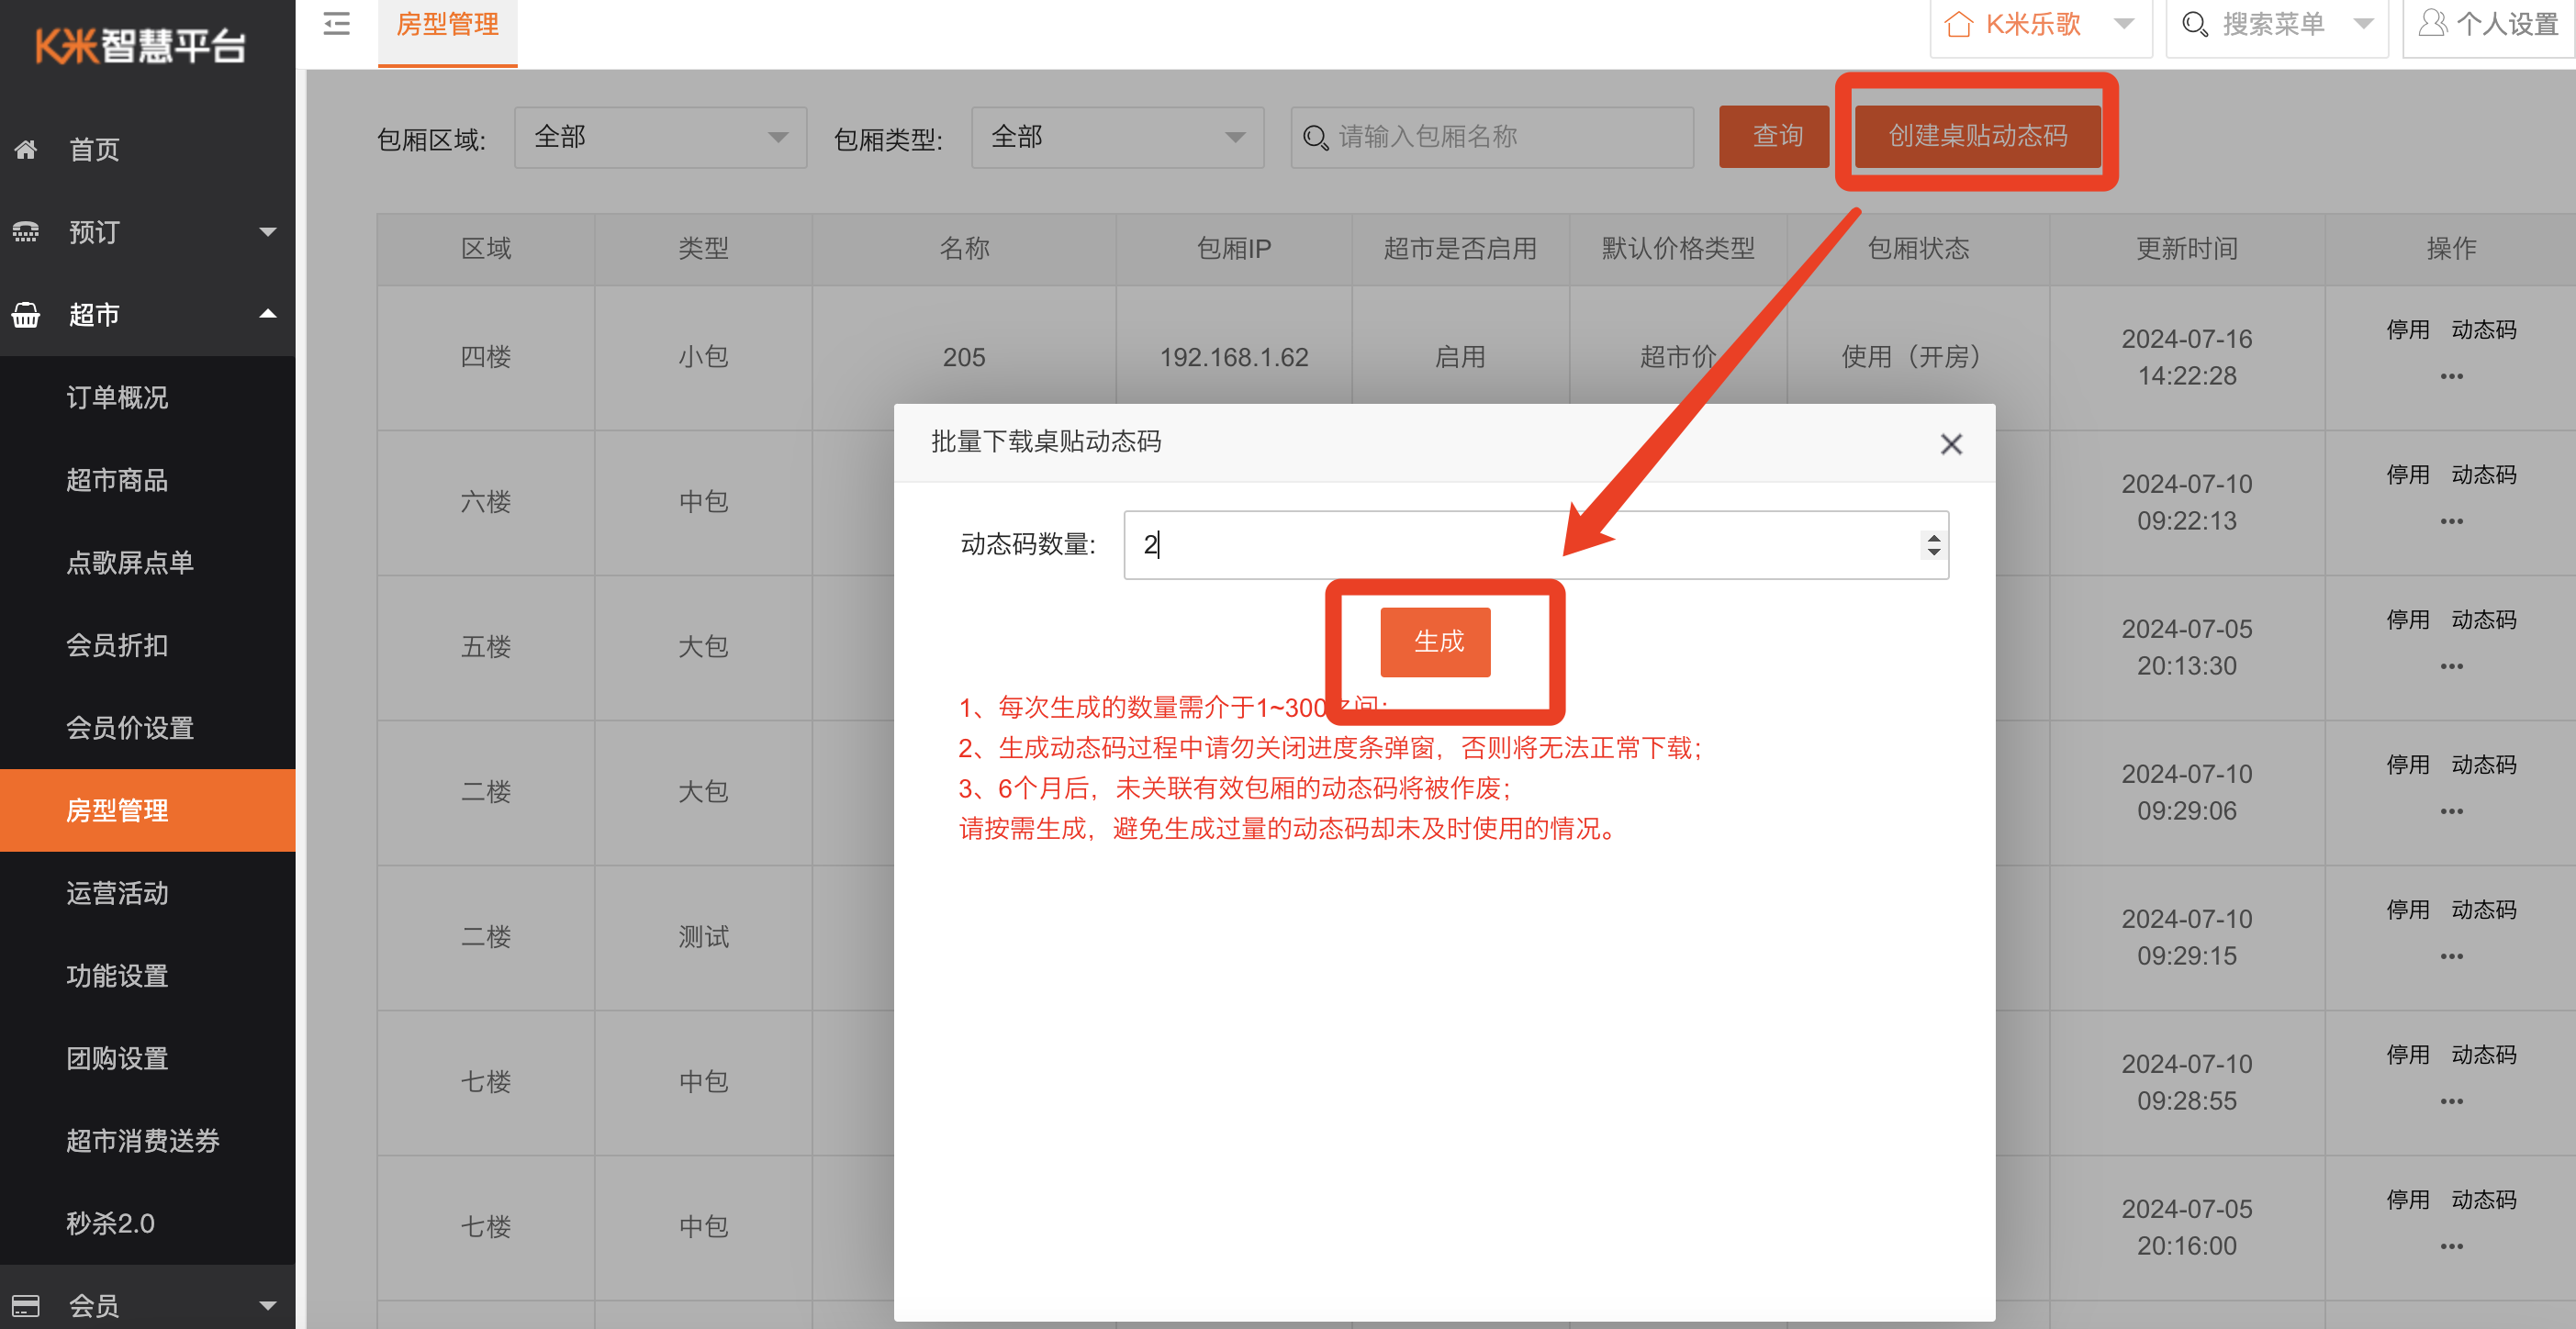The height and width of the screenshot is (1329, 2576).
Task: Open more actions for row 2024-07-10 09:29:15
Action: click(x=2451, y=957)
